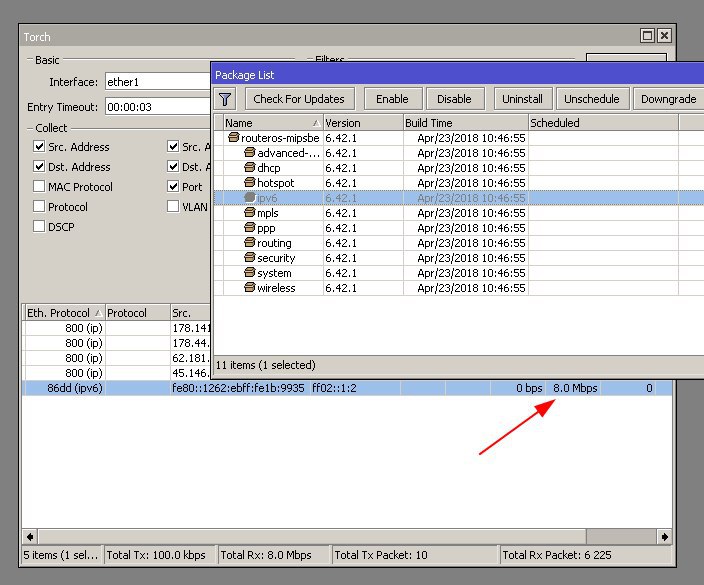Click the Disable package button
The width and height of the screenshot is (704, 585).
pos(454,99)
